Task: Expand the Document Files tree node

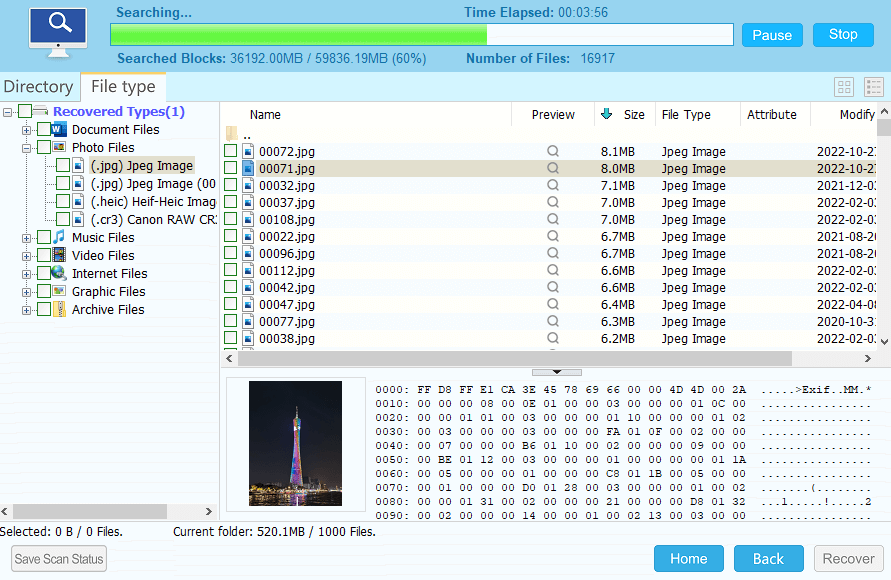Action: (x=27, y=130)
